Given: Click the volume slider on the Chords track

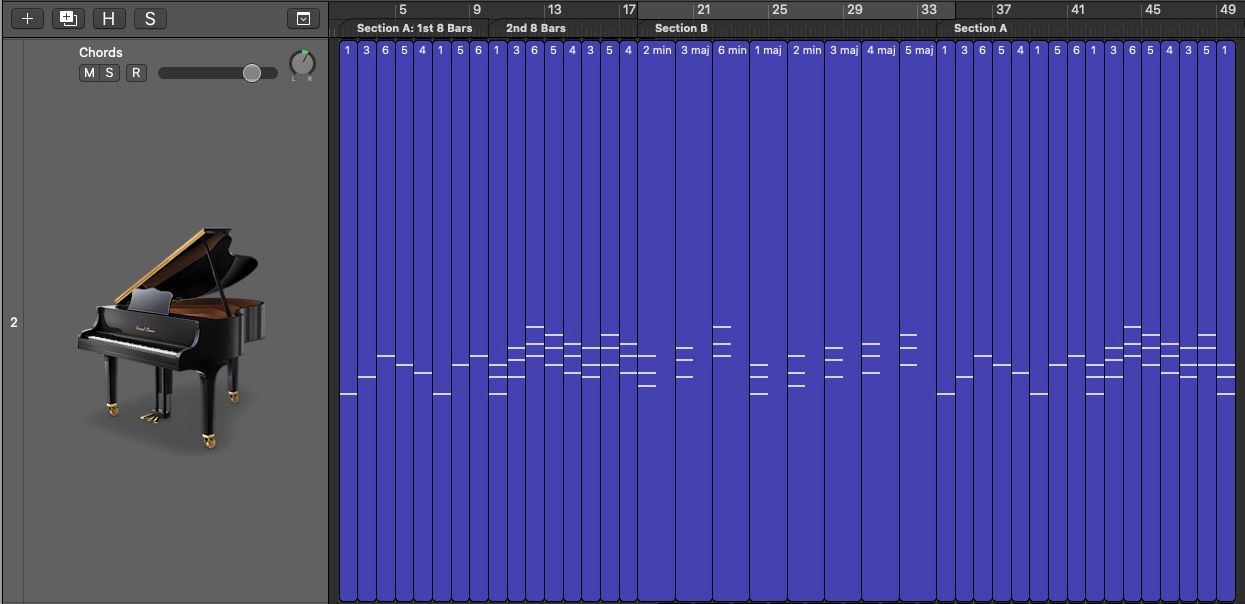Looking at the screenshot, I should [x=252, y=72].
